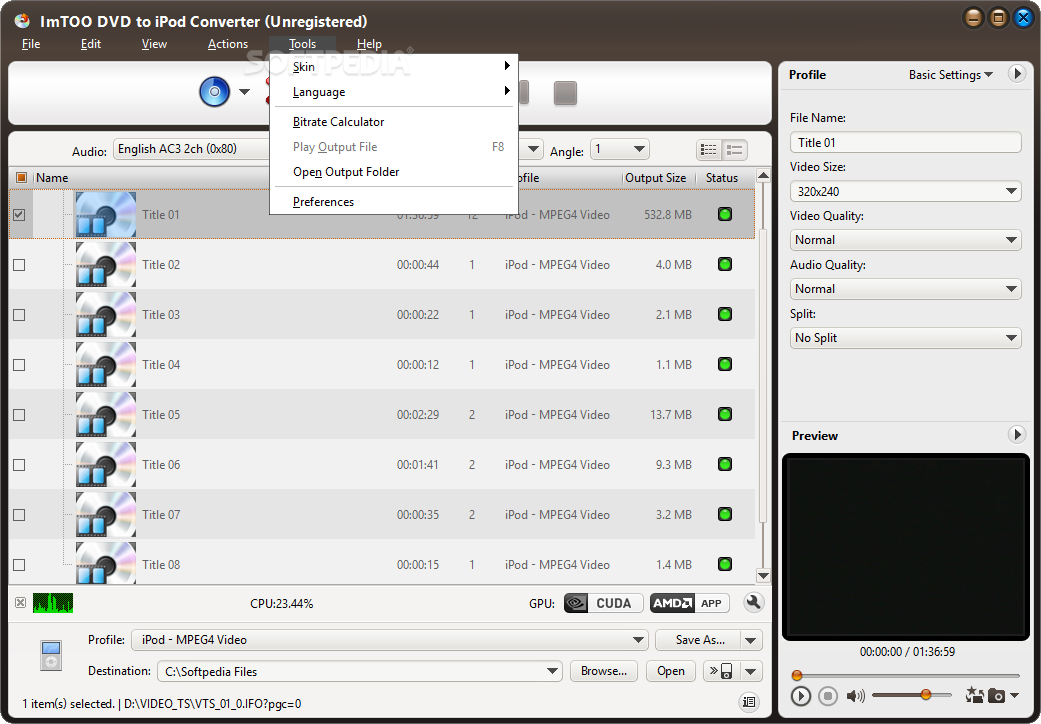1041x724 pixels.
Task: Open Preferences from Tools menu
Action: pyautogui.click(x=393, y=202)
